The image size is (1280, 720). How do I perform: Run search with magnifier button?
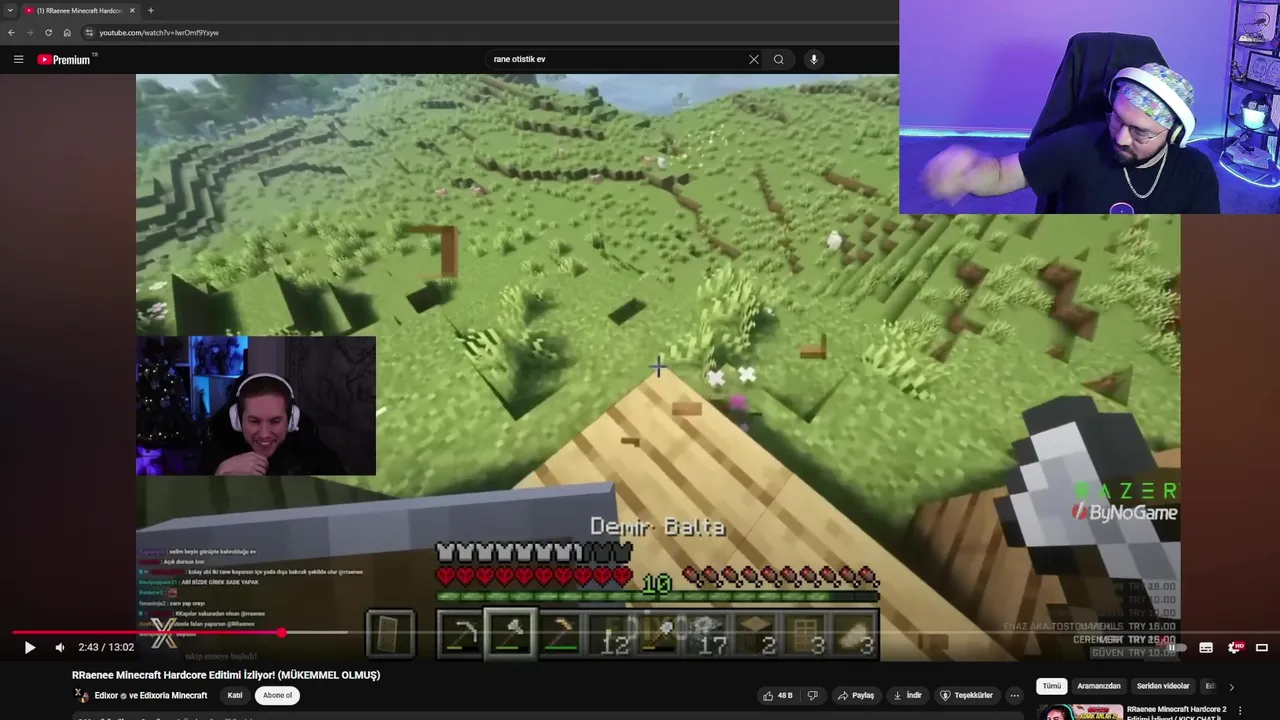tap(779, 59)
